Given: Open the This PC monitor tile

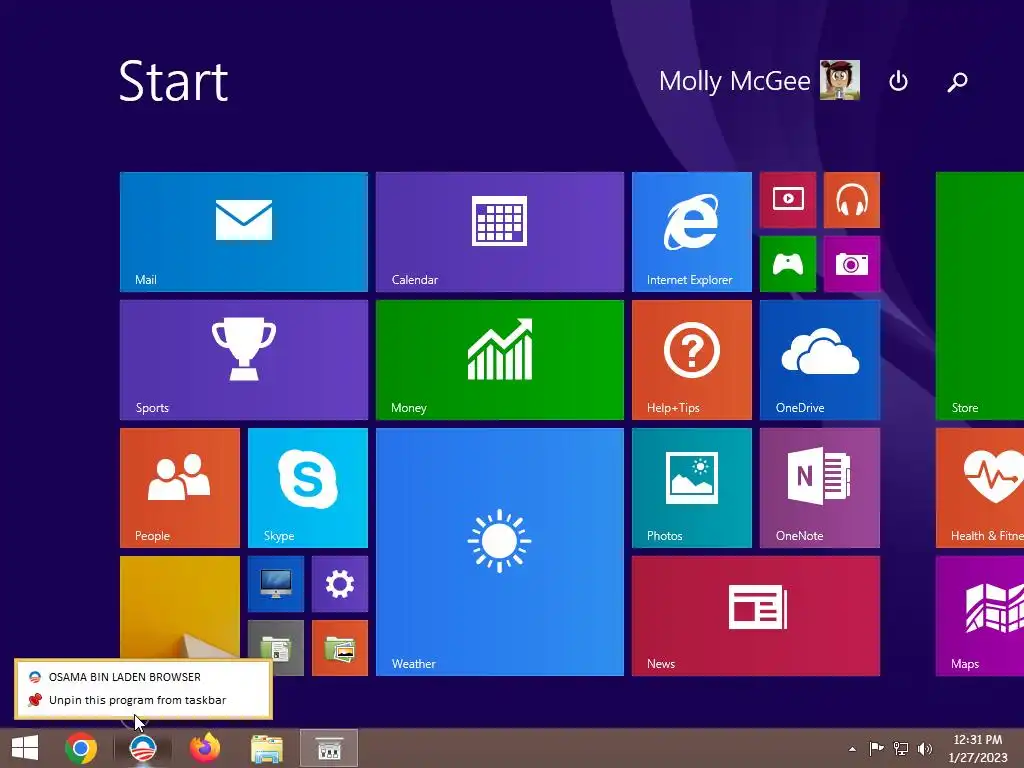Looking at the screenshot, I should pos(276,584).
